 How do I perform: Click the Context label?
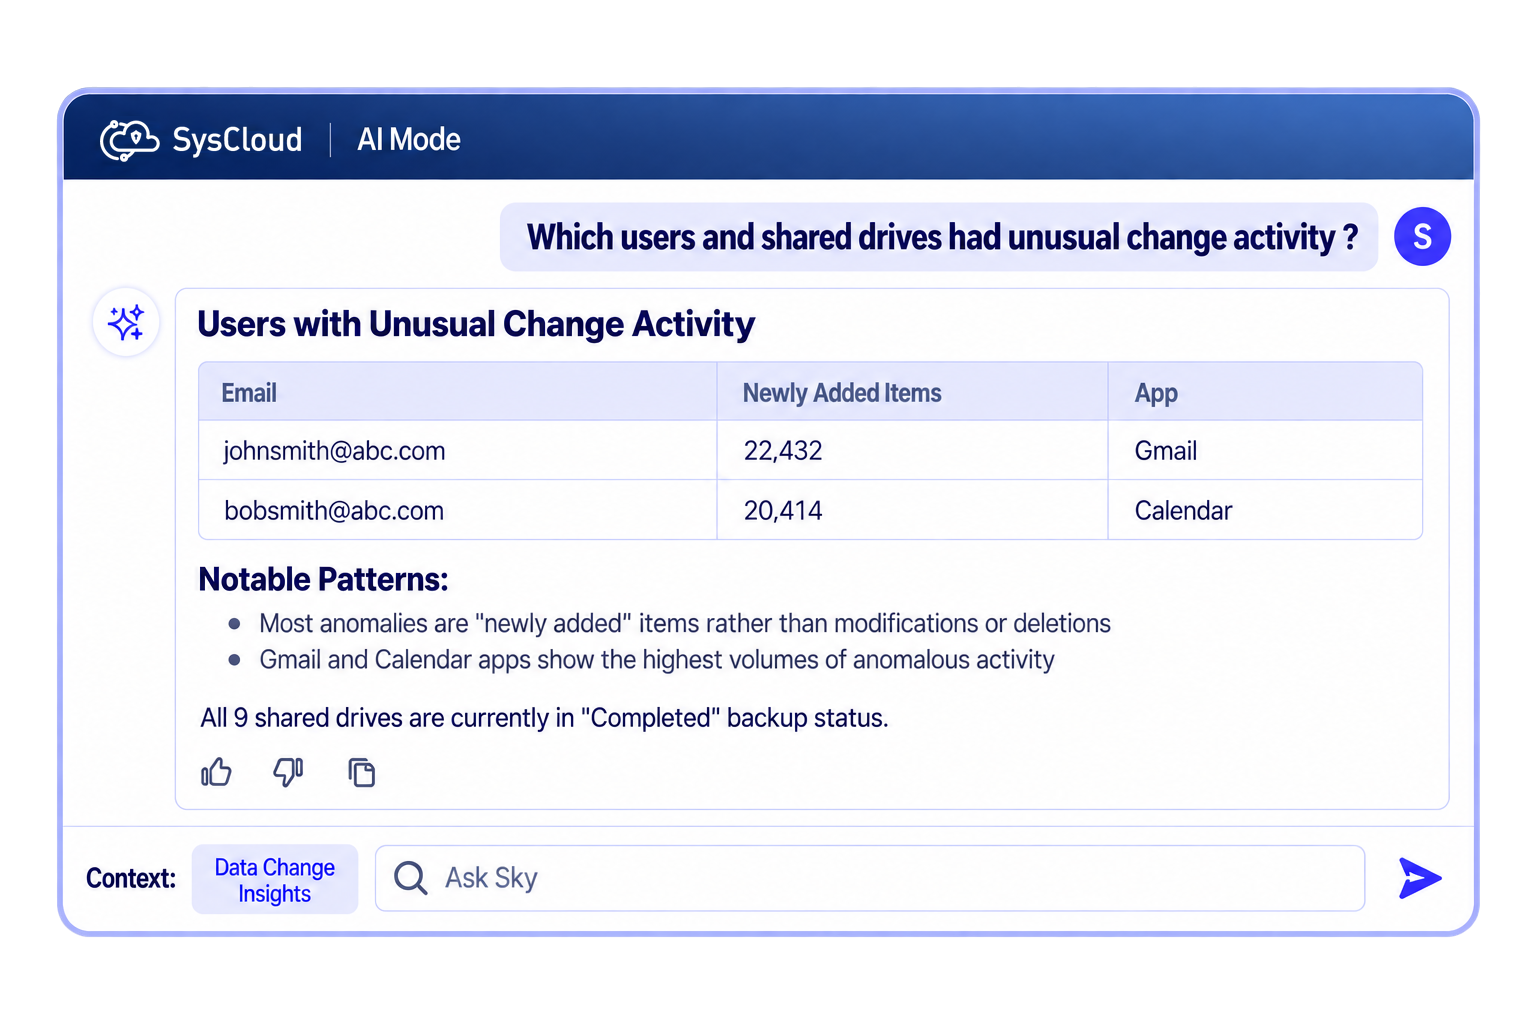click(x=131, y=878)
